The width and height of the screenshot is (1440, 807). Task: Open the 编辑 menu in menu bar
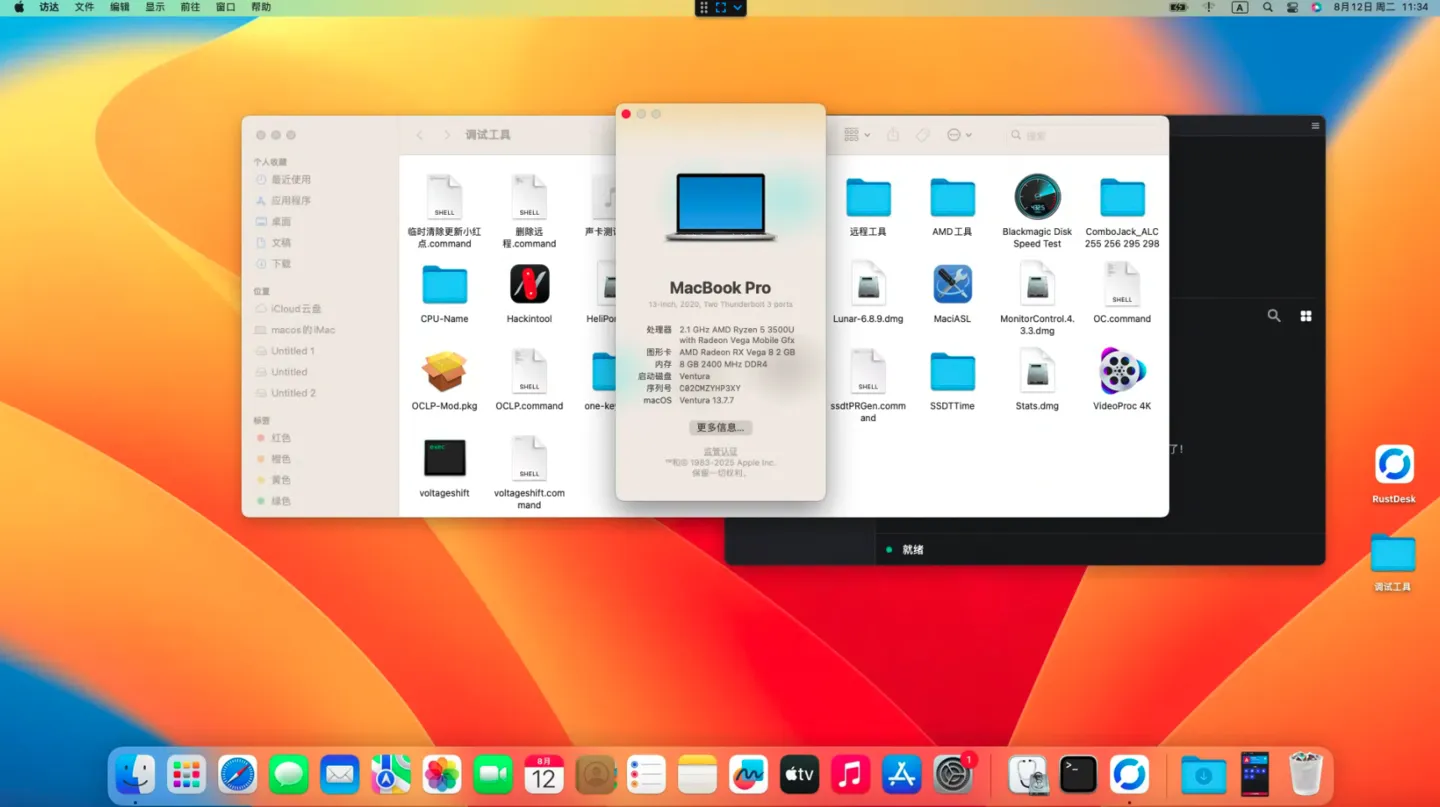pyautogui.click(x=119, y=7)
